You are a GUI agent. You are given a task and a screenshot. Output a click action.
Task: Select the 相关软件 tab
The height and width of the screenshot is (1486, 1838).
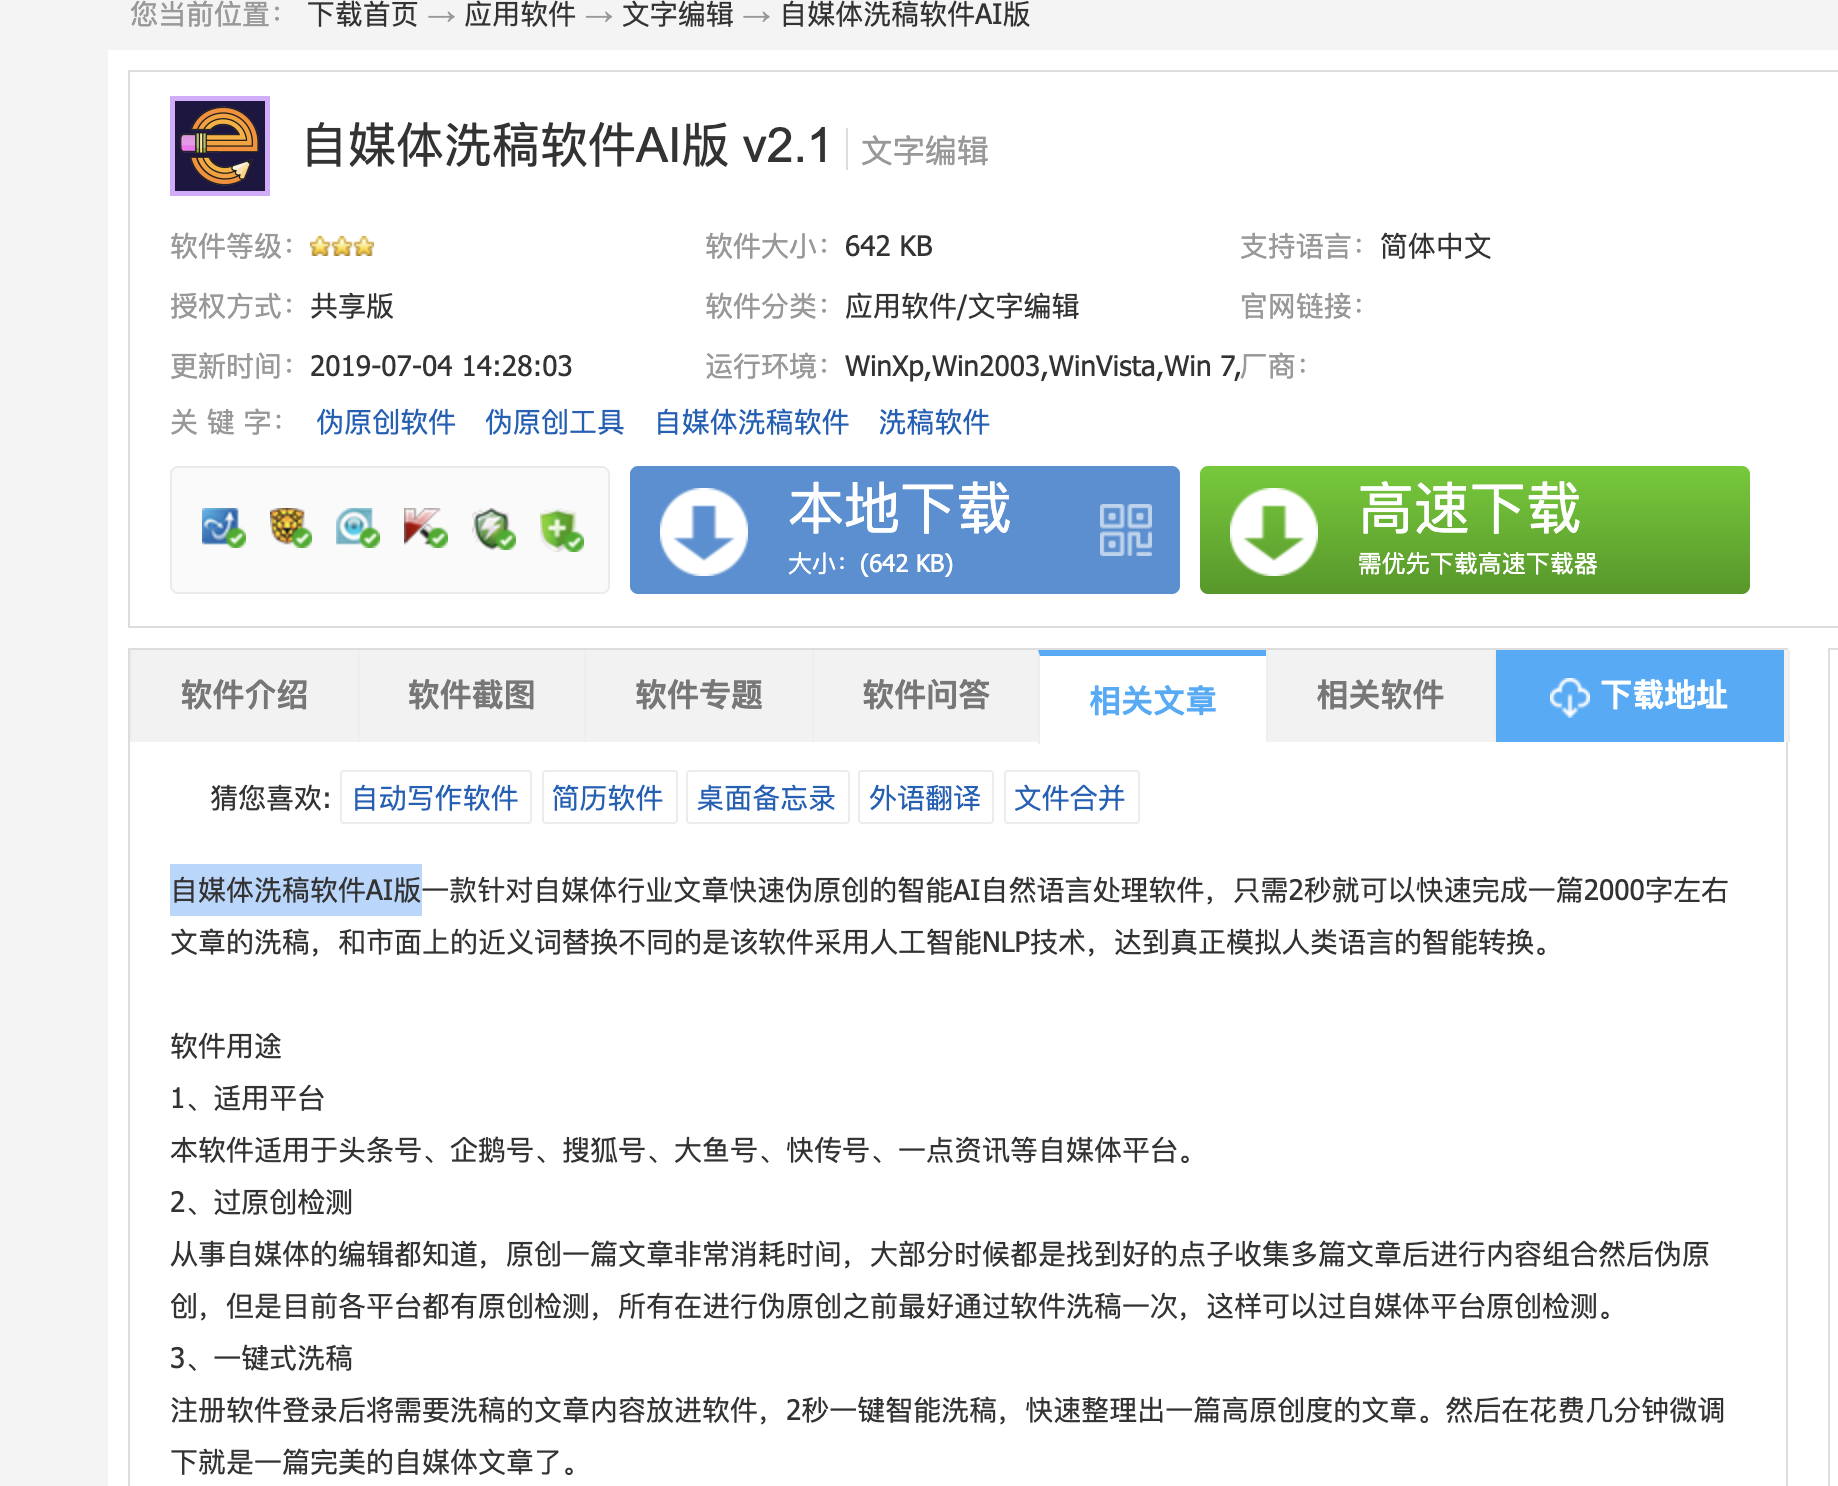[x=1379, y=695]
